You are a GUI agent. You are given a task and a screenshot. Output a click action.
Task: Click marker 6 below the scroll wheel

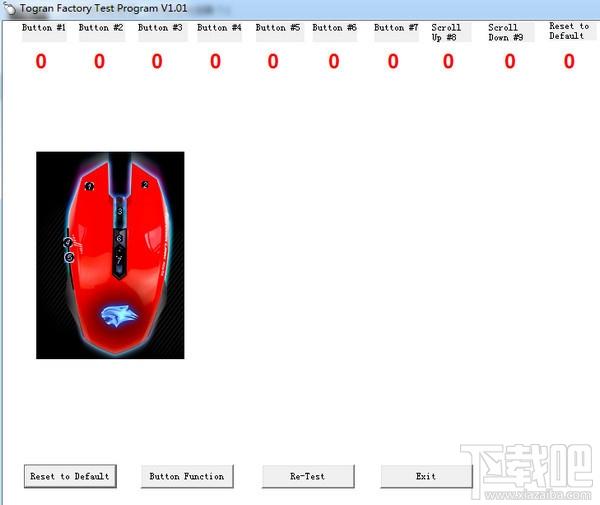119,238
